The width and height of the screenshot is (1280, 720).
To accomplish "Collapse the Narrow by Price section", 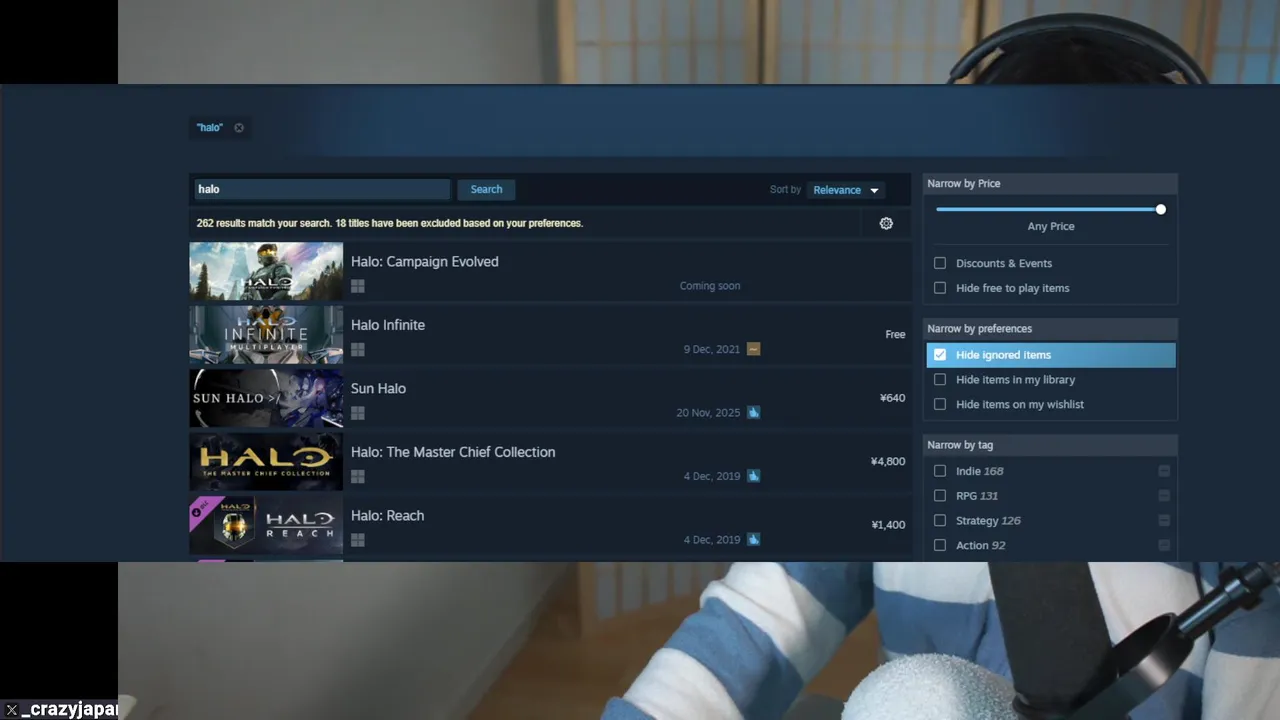I will (x=1050, y=184).
